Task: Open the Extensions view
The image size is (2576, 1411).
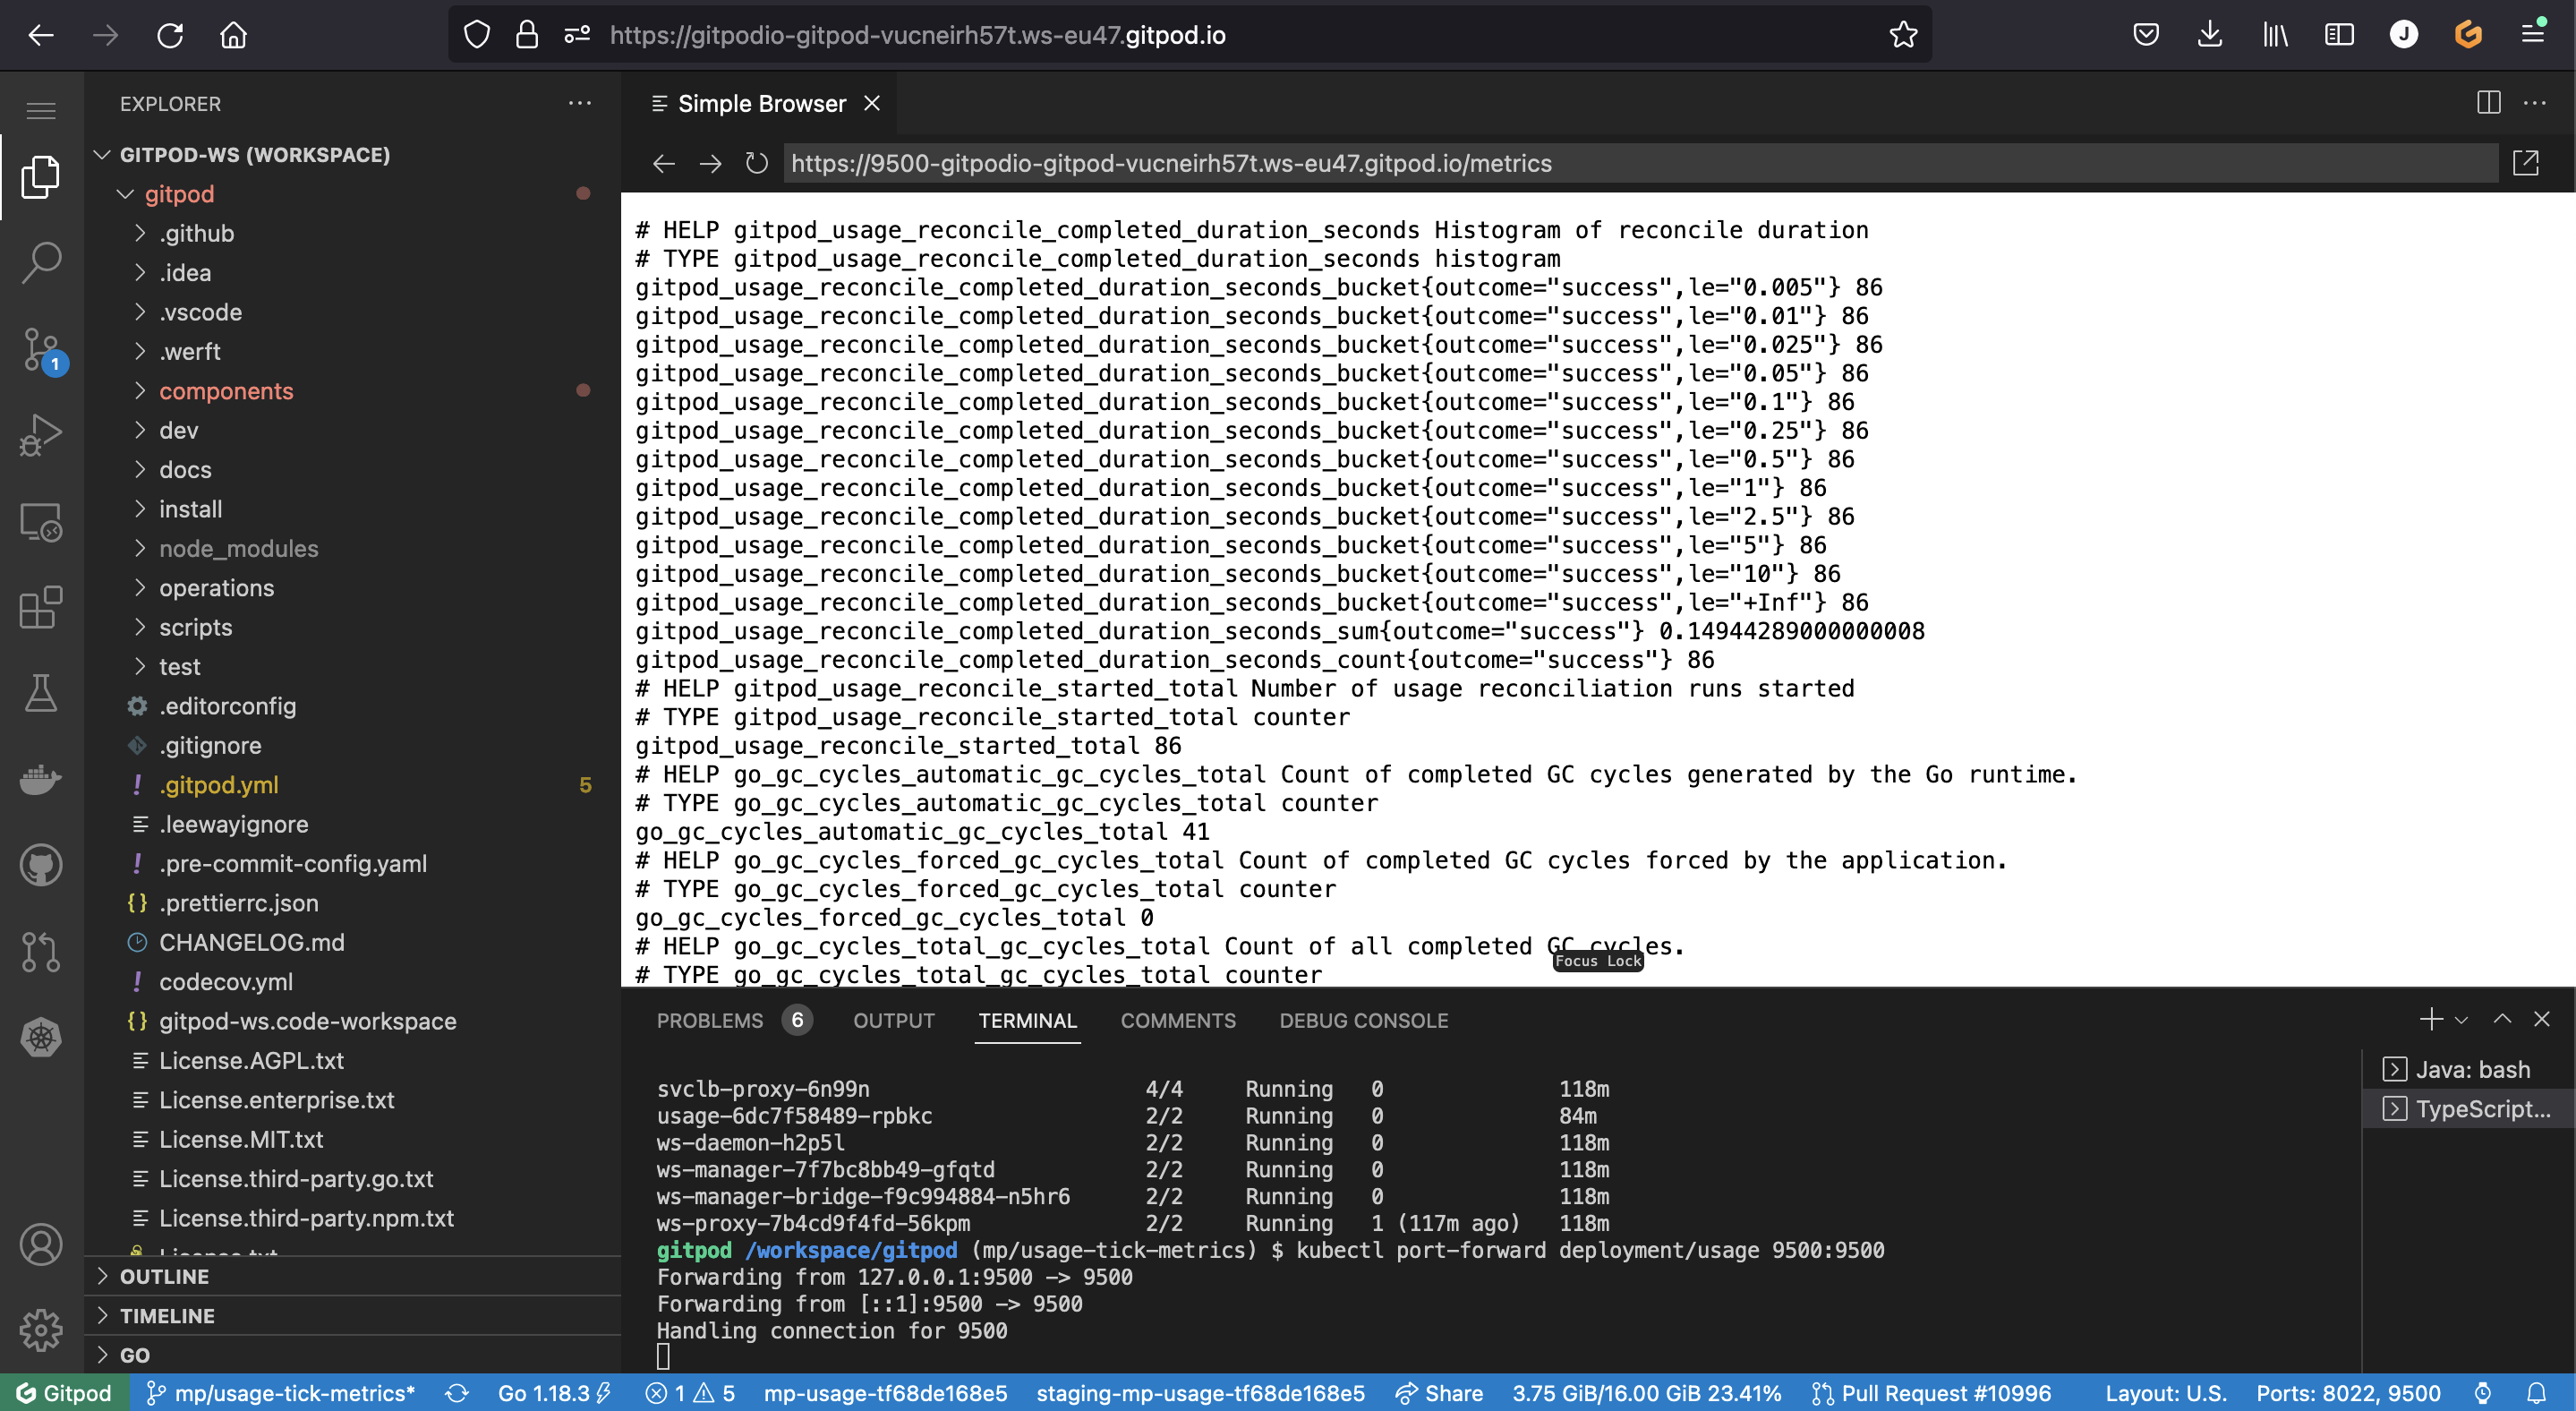Action: (x=41, y=607)
